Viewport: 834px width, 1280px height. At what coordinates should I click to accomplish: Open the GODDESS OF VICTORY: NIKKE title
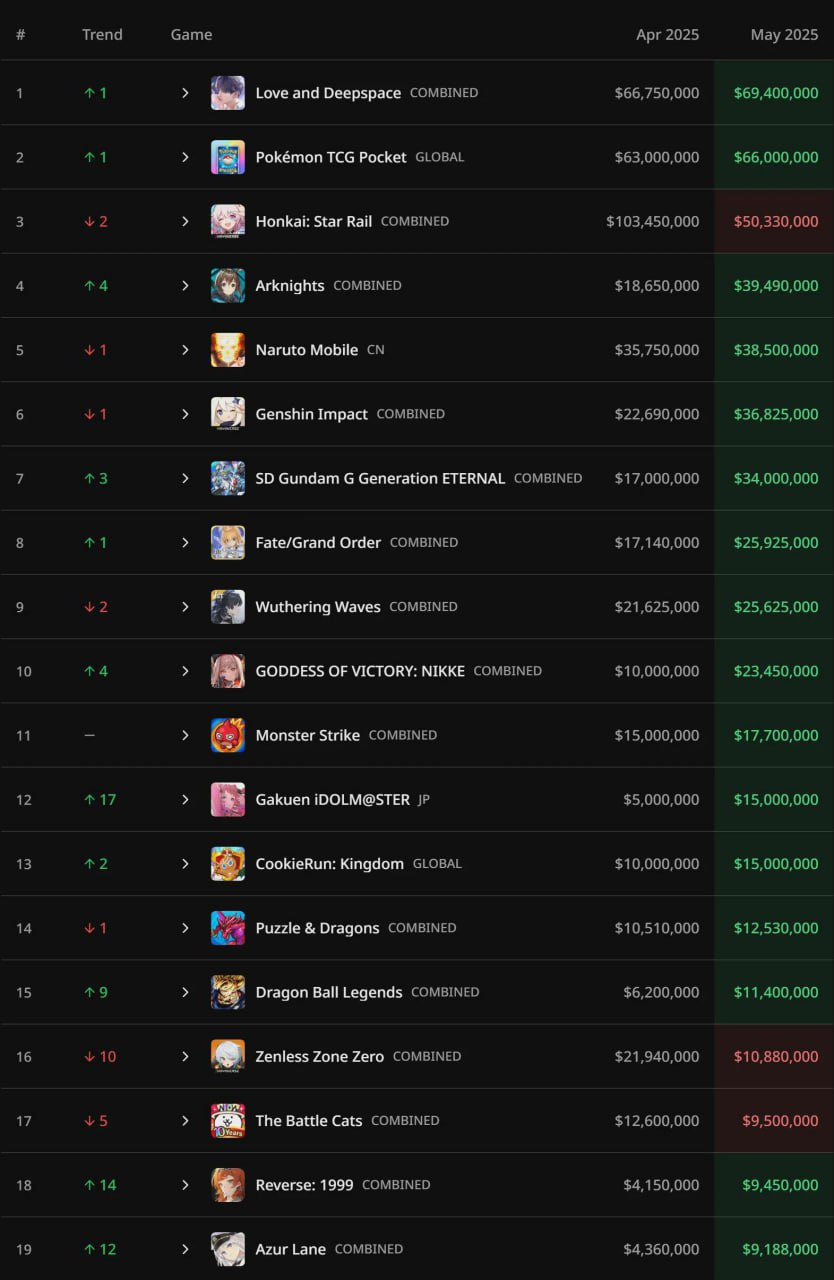360,671
